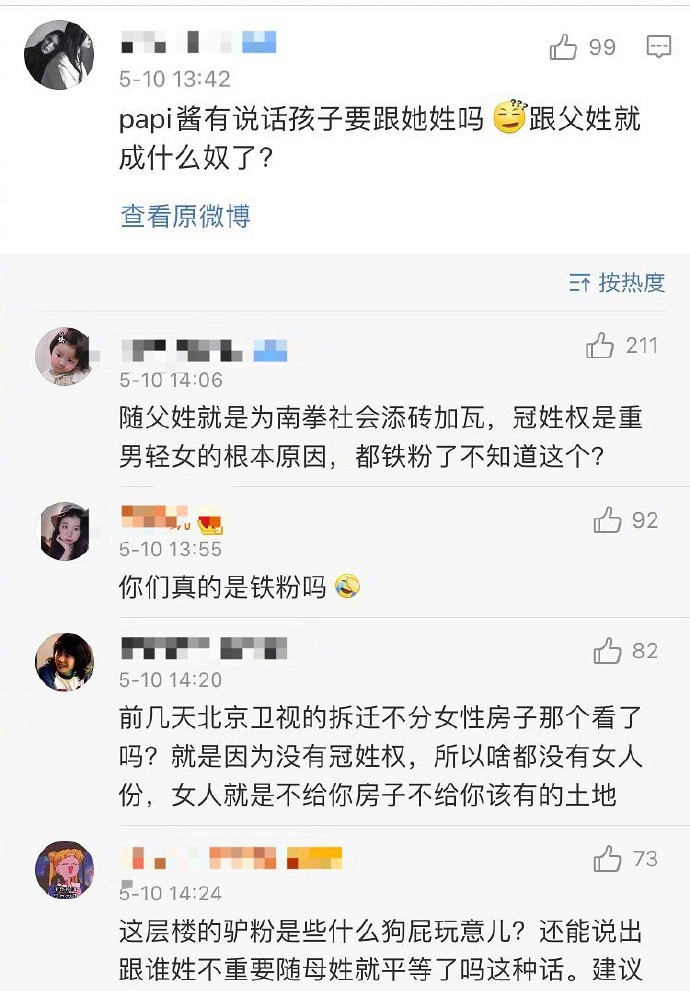The width and height of the screenshot is (690, 991).
Task: Open the main poster's dark avatar
Action: pos(59,54)
